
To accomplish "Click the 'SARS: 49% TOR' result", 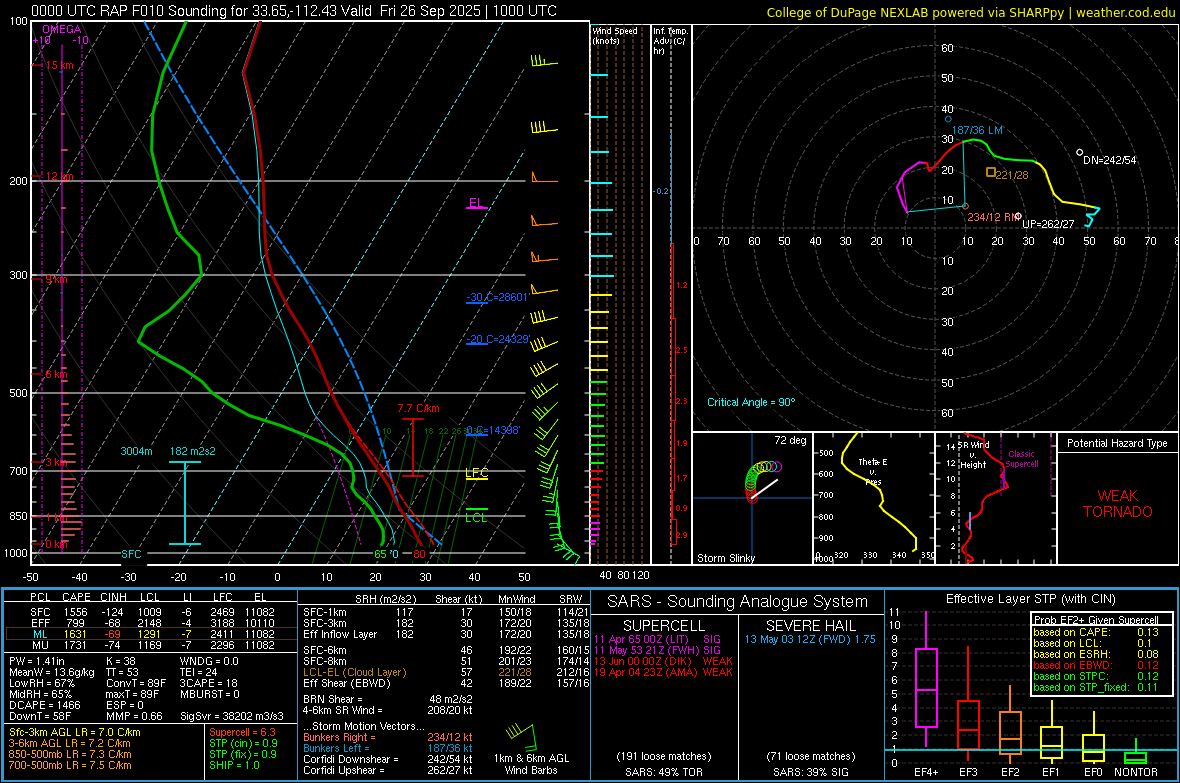I will (x=664, y=772).
